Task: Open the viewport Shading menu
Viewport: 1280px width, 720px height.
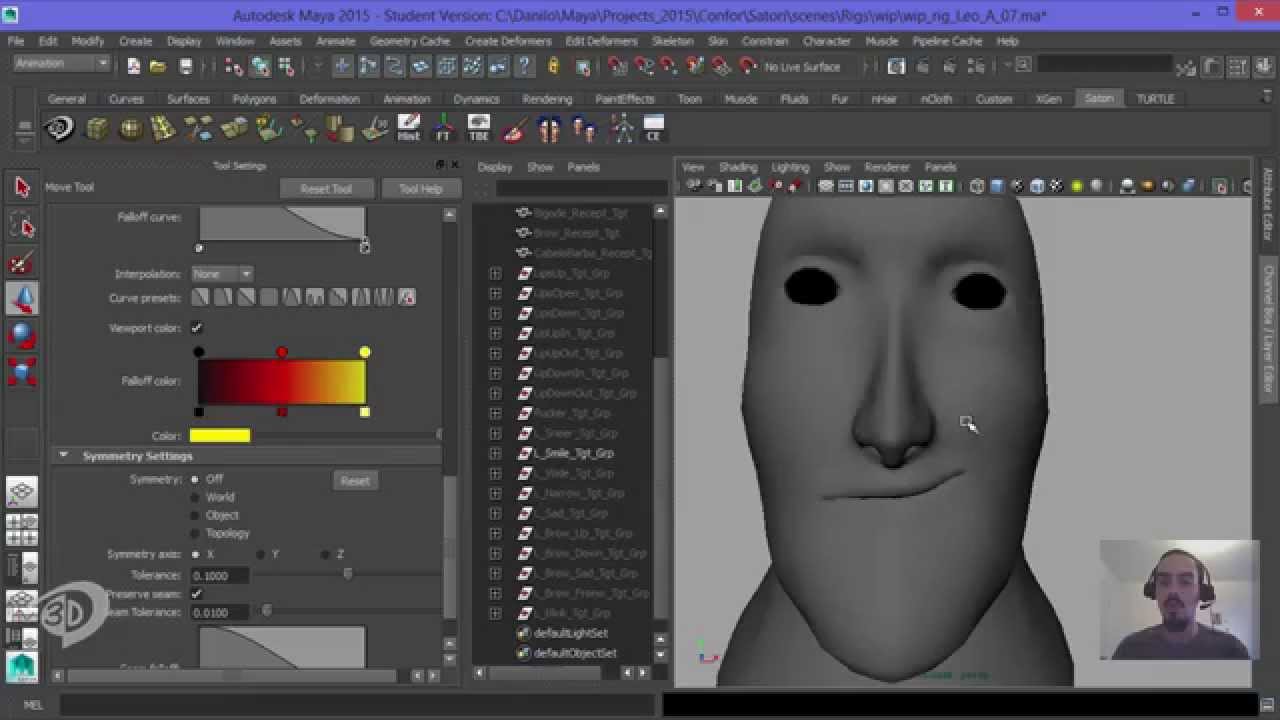Action: point(738,167)
